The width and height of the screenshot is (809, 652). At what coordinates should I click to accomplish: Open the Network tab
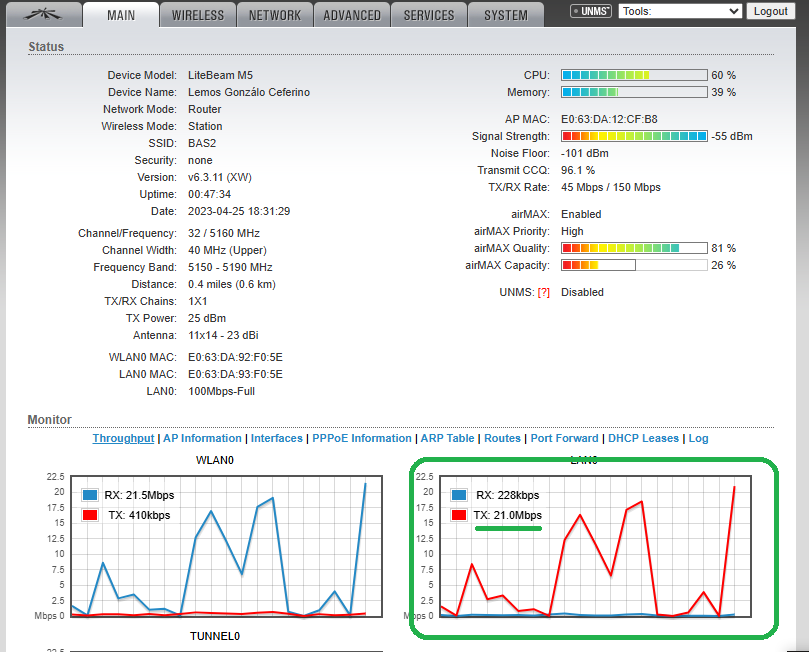point(275,15)
